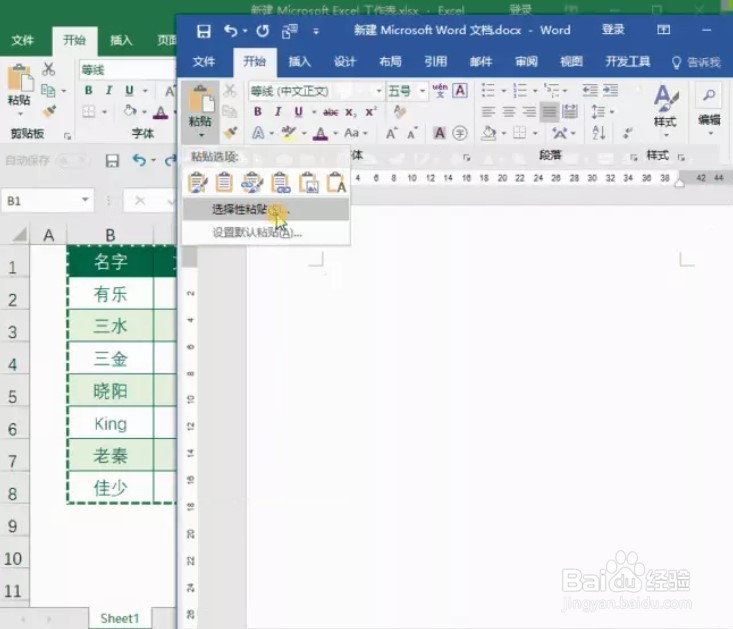Click Tell Me search box in Word
The height and width of the screenshot is (629, 733).
(x=696, y=62)
